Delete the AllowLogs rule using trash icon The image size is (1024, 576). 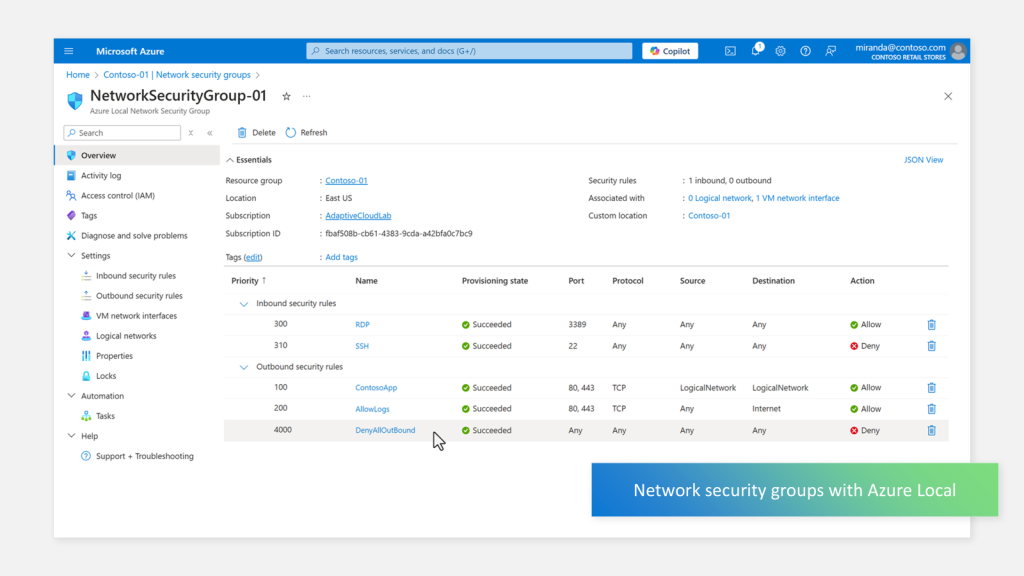(931, 409)
